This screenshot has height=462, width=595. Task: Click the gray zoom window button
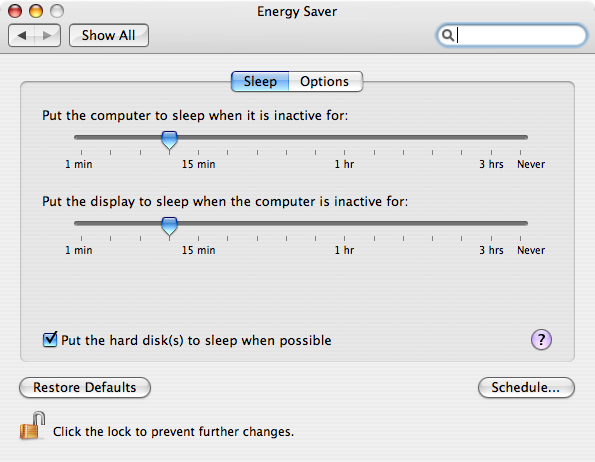(x=57, y=11)
